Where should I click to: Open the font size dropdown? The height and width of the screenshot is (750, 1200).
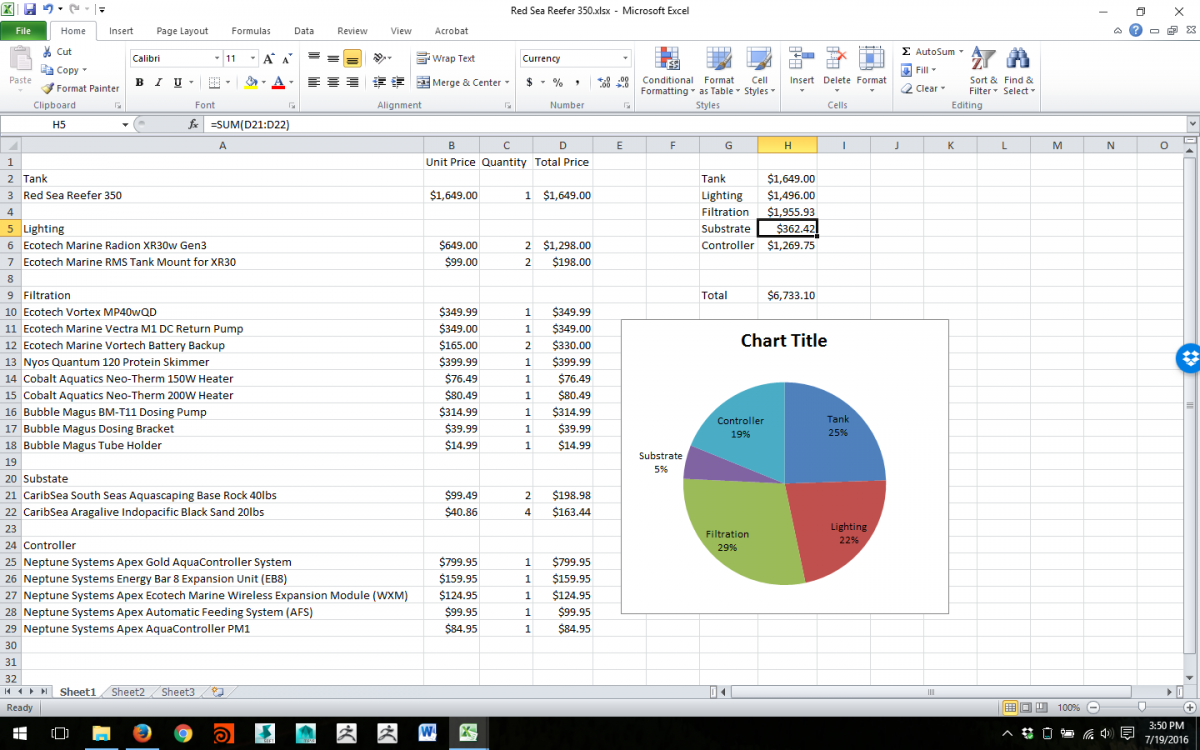click(x=253, y=59)
